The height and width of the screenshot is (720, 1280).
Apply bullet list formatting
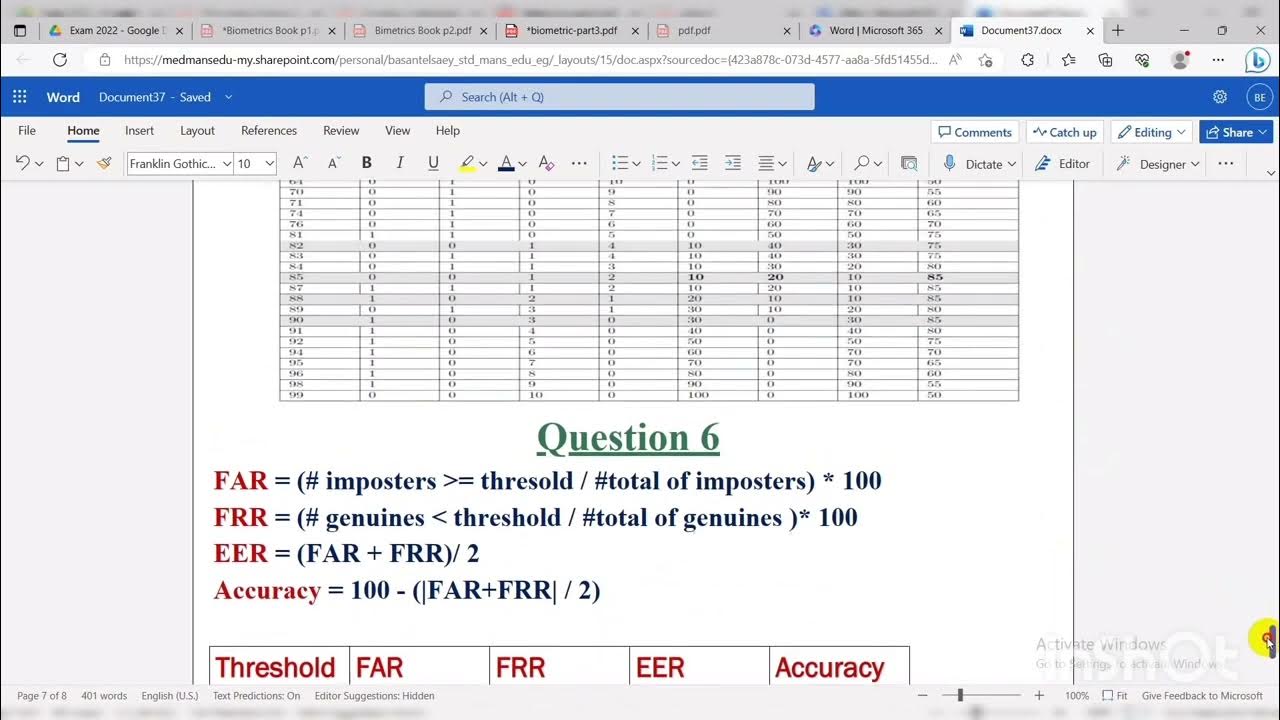[620, 163]
